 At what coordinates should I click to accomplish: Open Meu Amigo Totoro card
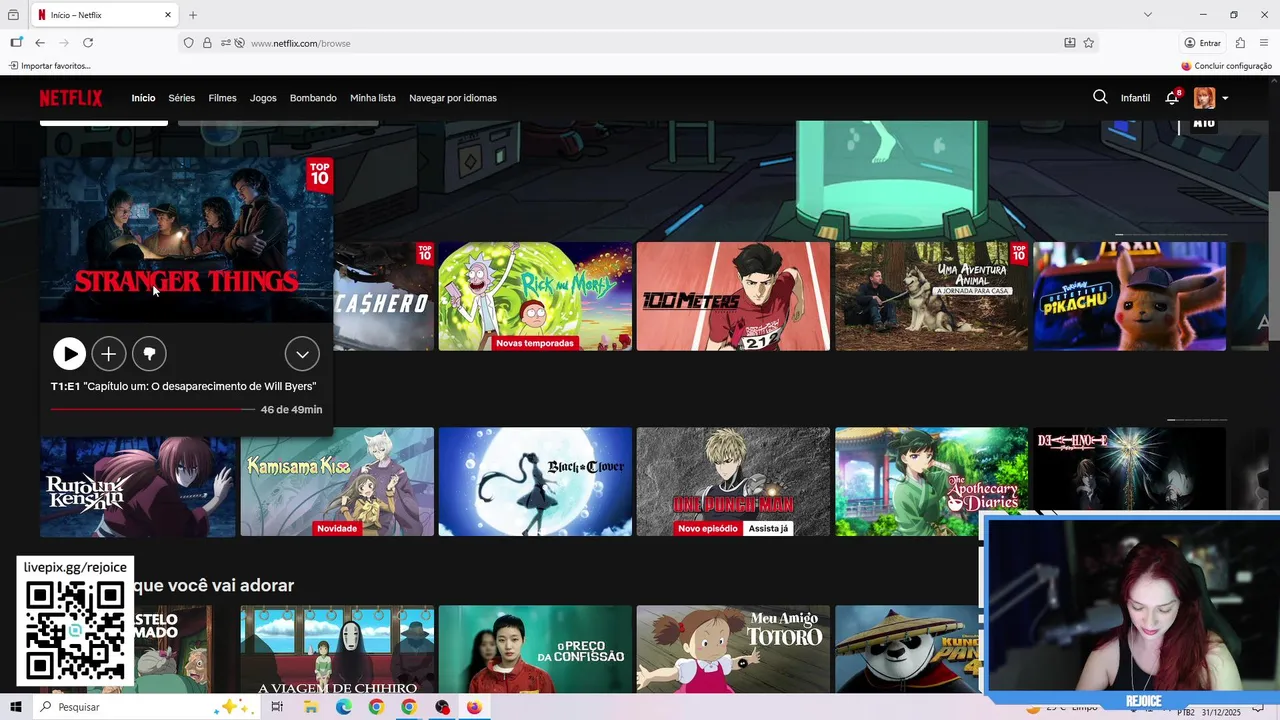pos(733,649)
